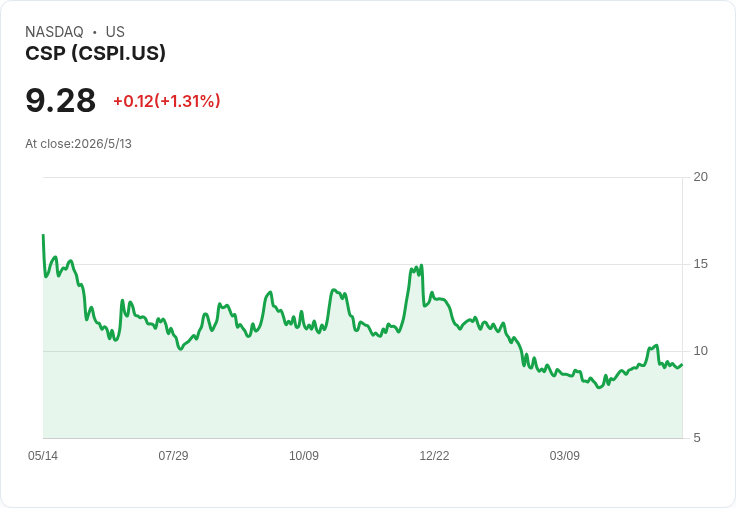
Task: Click the CSP (CSPI.US) stock title
Action: tap(95, 53)
